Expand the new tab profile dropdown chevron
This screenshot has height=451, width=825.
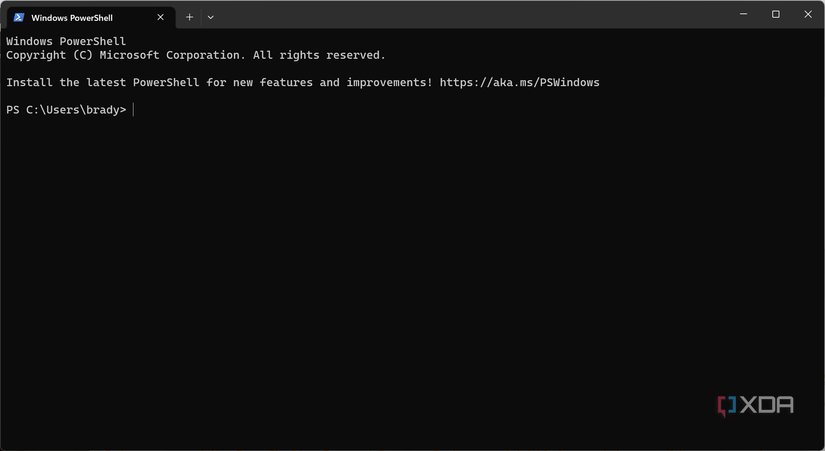point(210,17)
